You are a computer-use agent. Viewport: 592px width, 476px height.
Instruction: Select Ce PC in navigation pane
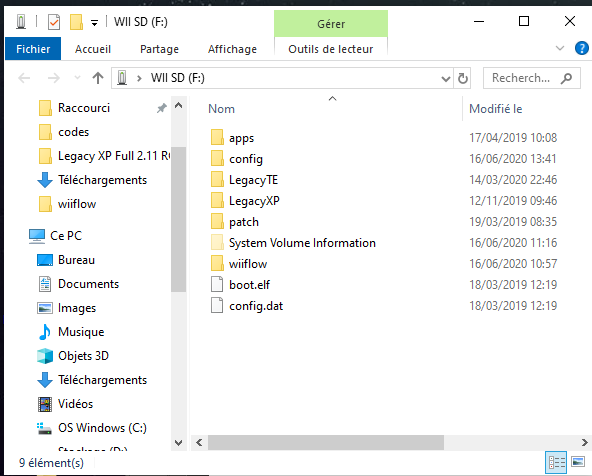pyautogui.click(x=66, y=236)
